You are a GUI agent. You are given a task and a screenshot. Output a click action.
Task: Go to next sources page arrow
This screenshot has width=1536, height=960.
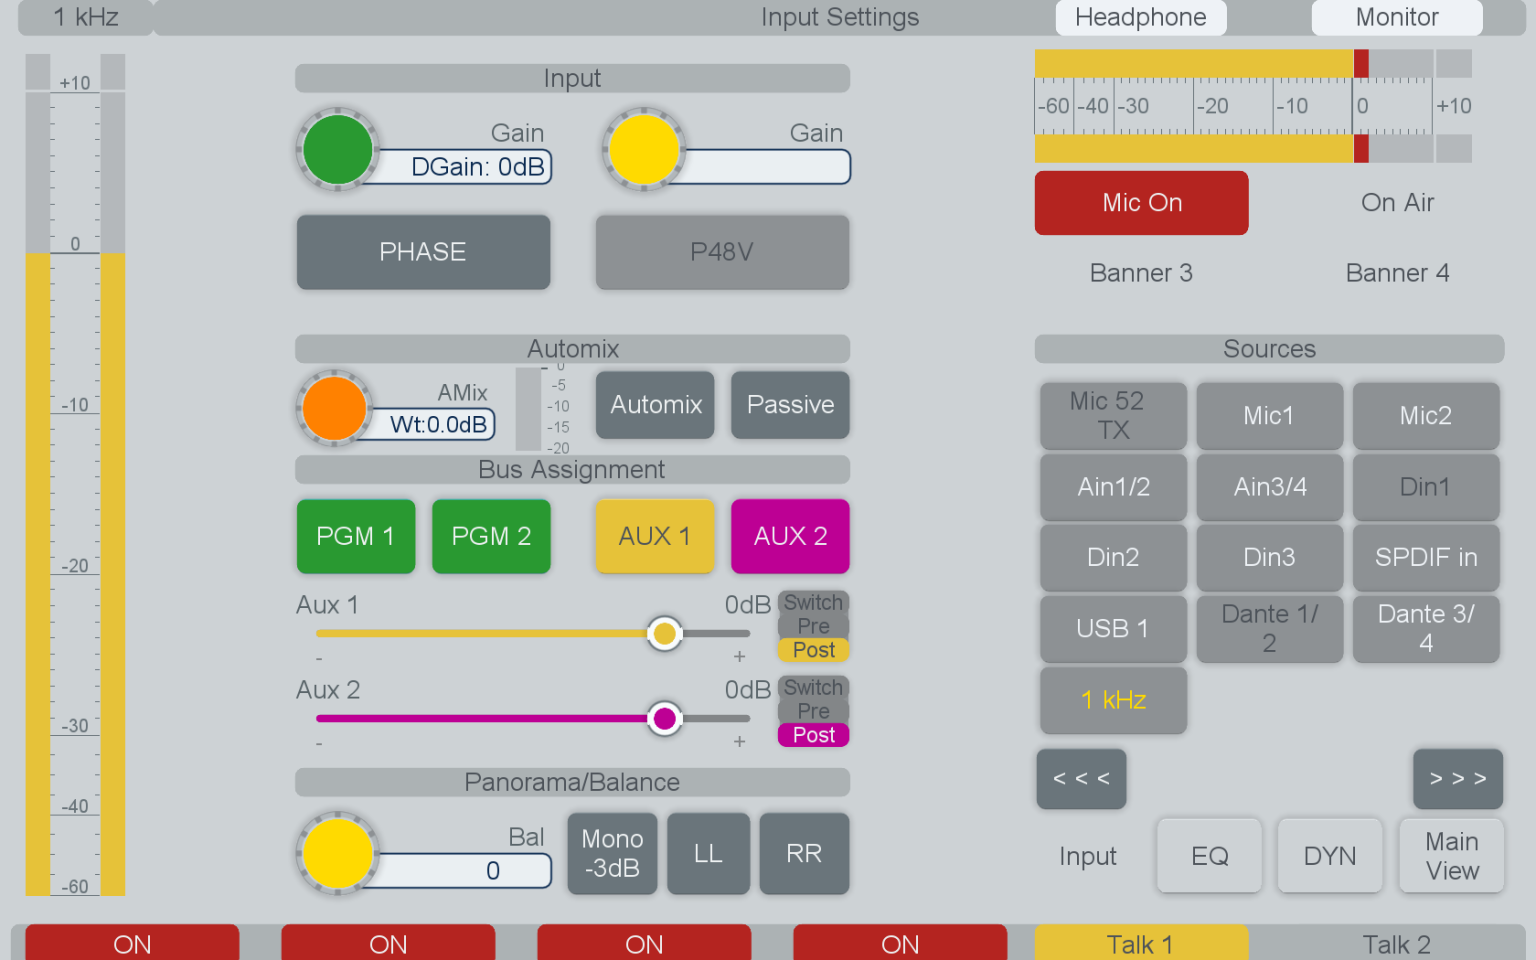click(1457, 779)
